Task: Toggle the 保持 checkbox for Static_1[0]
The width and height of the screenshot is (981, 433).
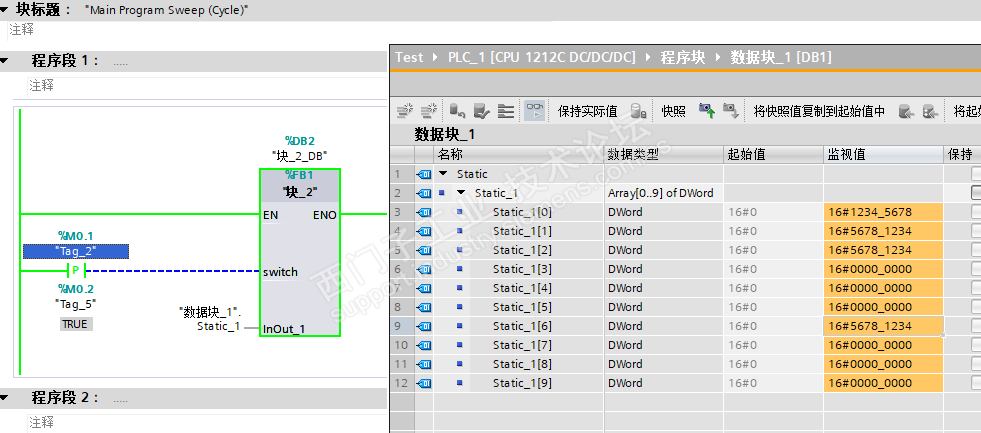Action: click(976, 212)
